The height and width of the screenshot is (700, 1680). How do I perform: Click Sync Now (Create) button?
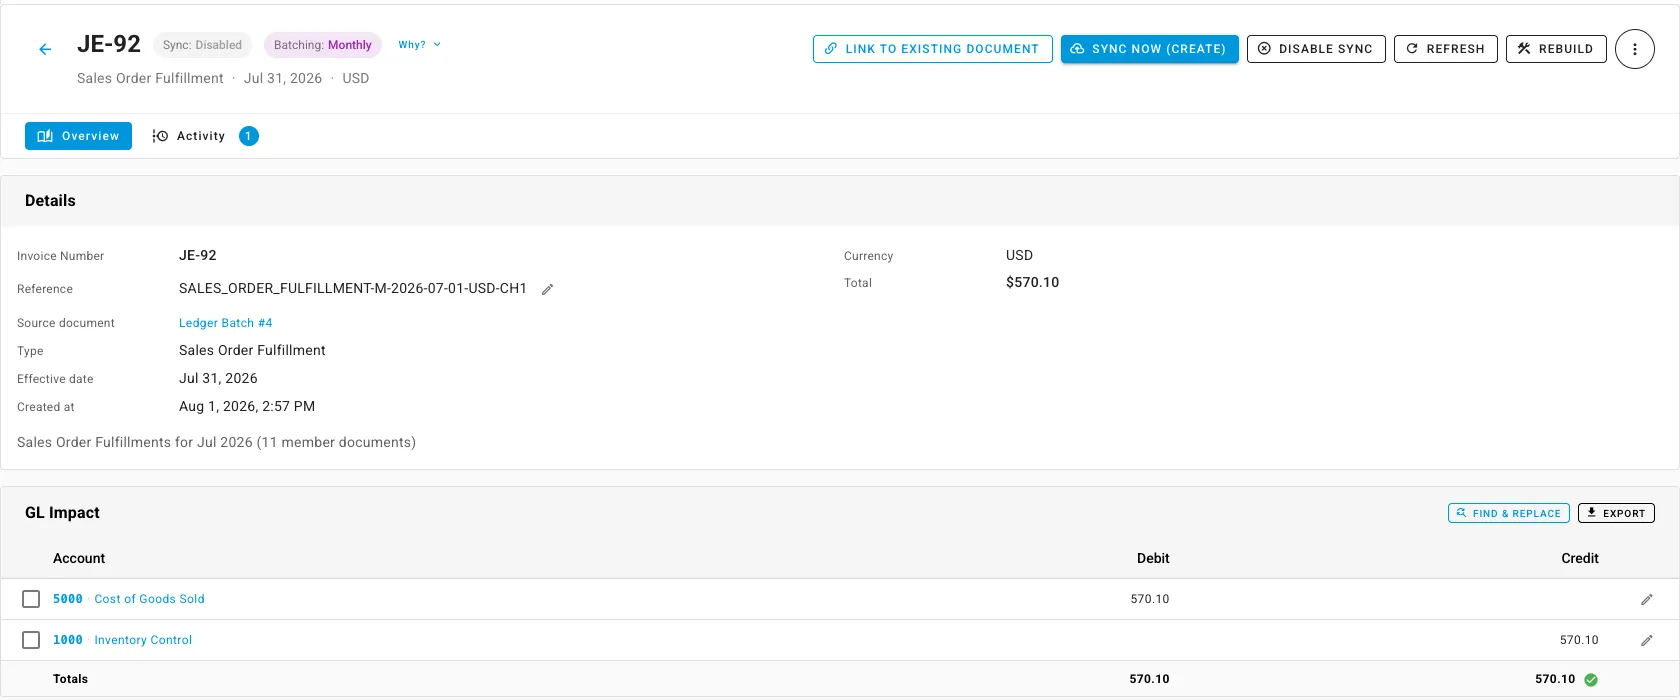1149,49
